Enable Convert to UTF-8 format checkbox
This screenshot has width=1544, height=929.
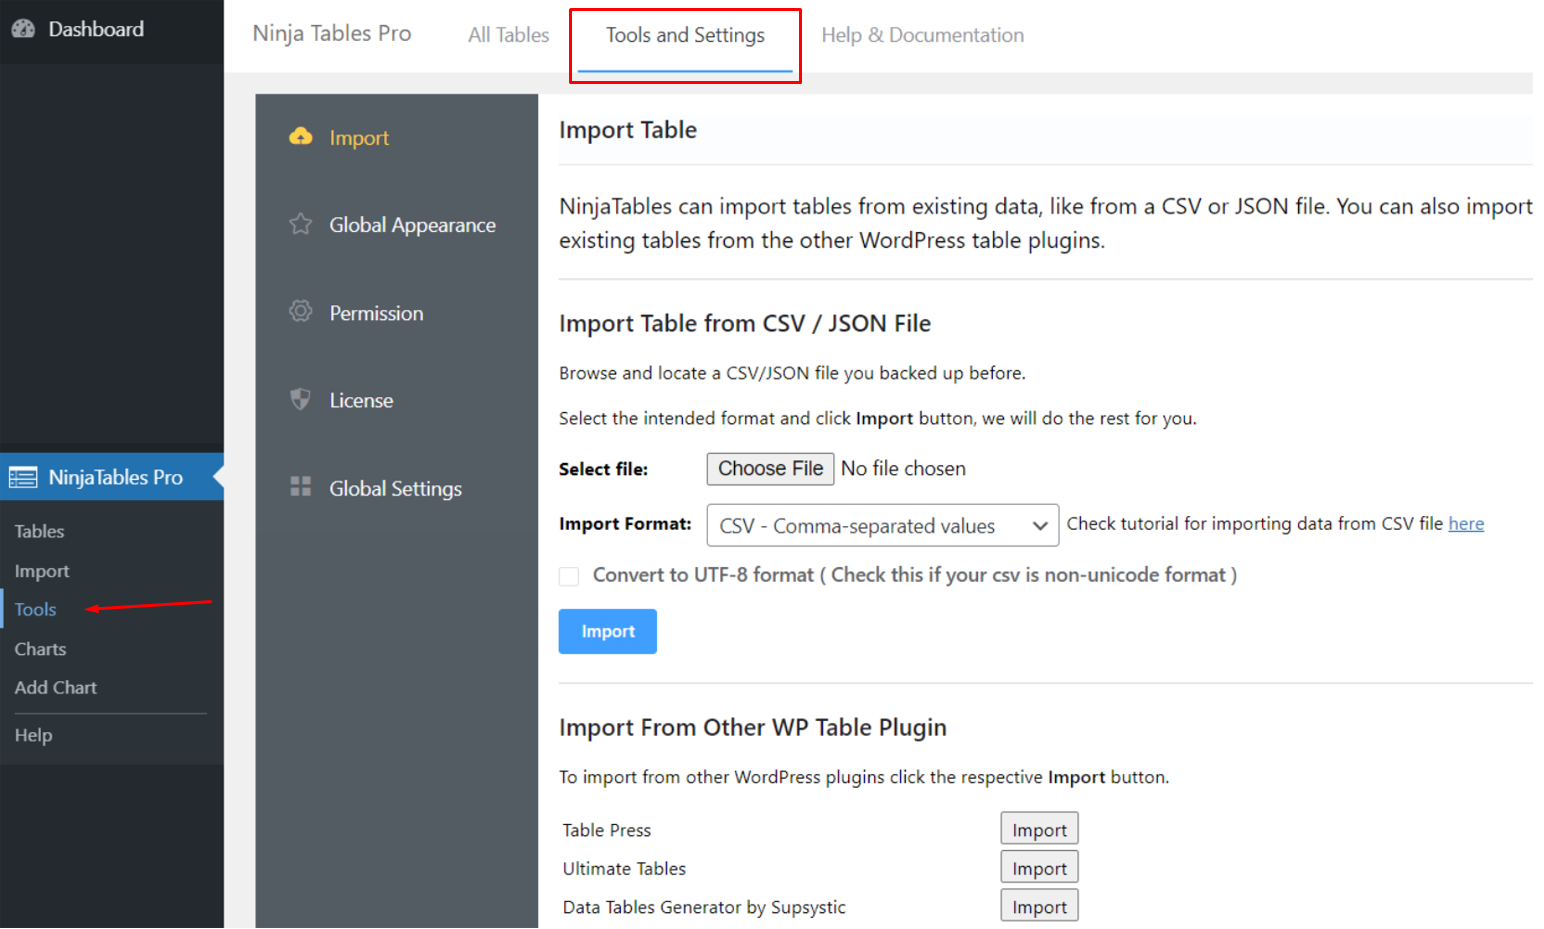[x=569, y=576]
